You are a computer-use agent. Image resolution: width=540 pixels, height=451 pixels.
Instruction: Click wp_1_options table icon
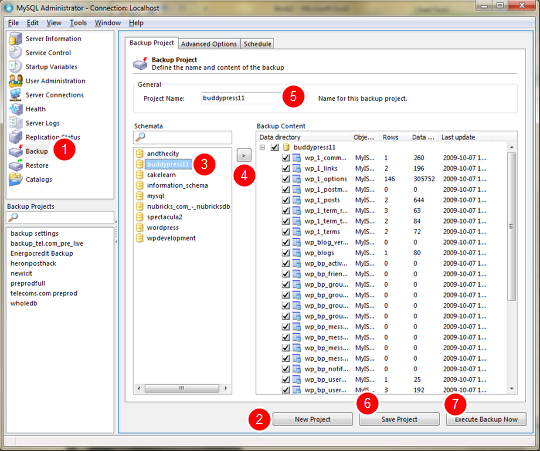pos(297,179)
